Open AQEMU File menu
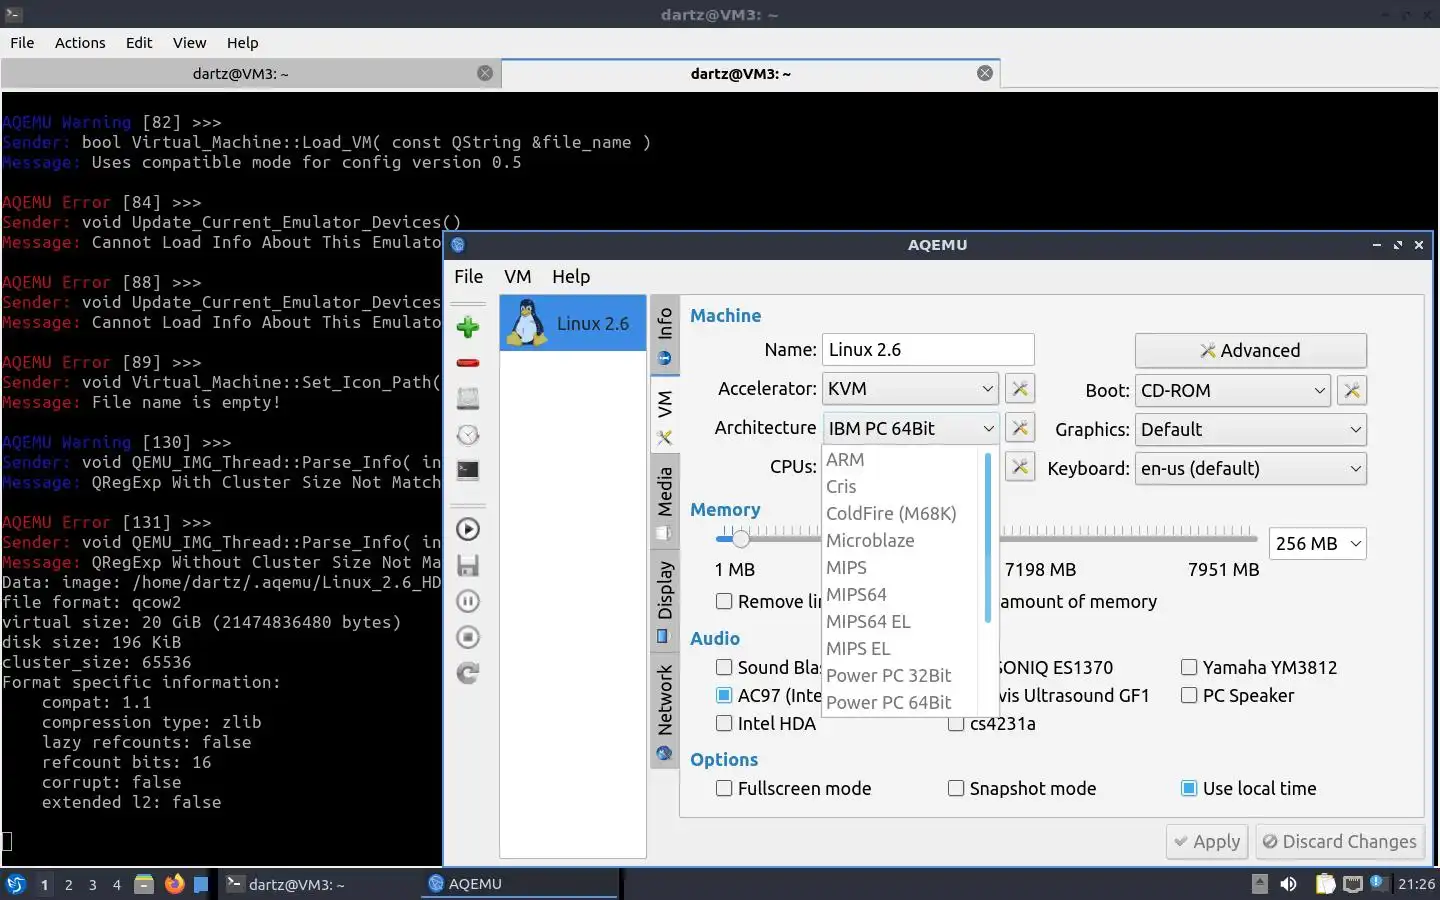 click(x=468, y=277)
